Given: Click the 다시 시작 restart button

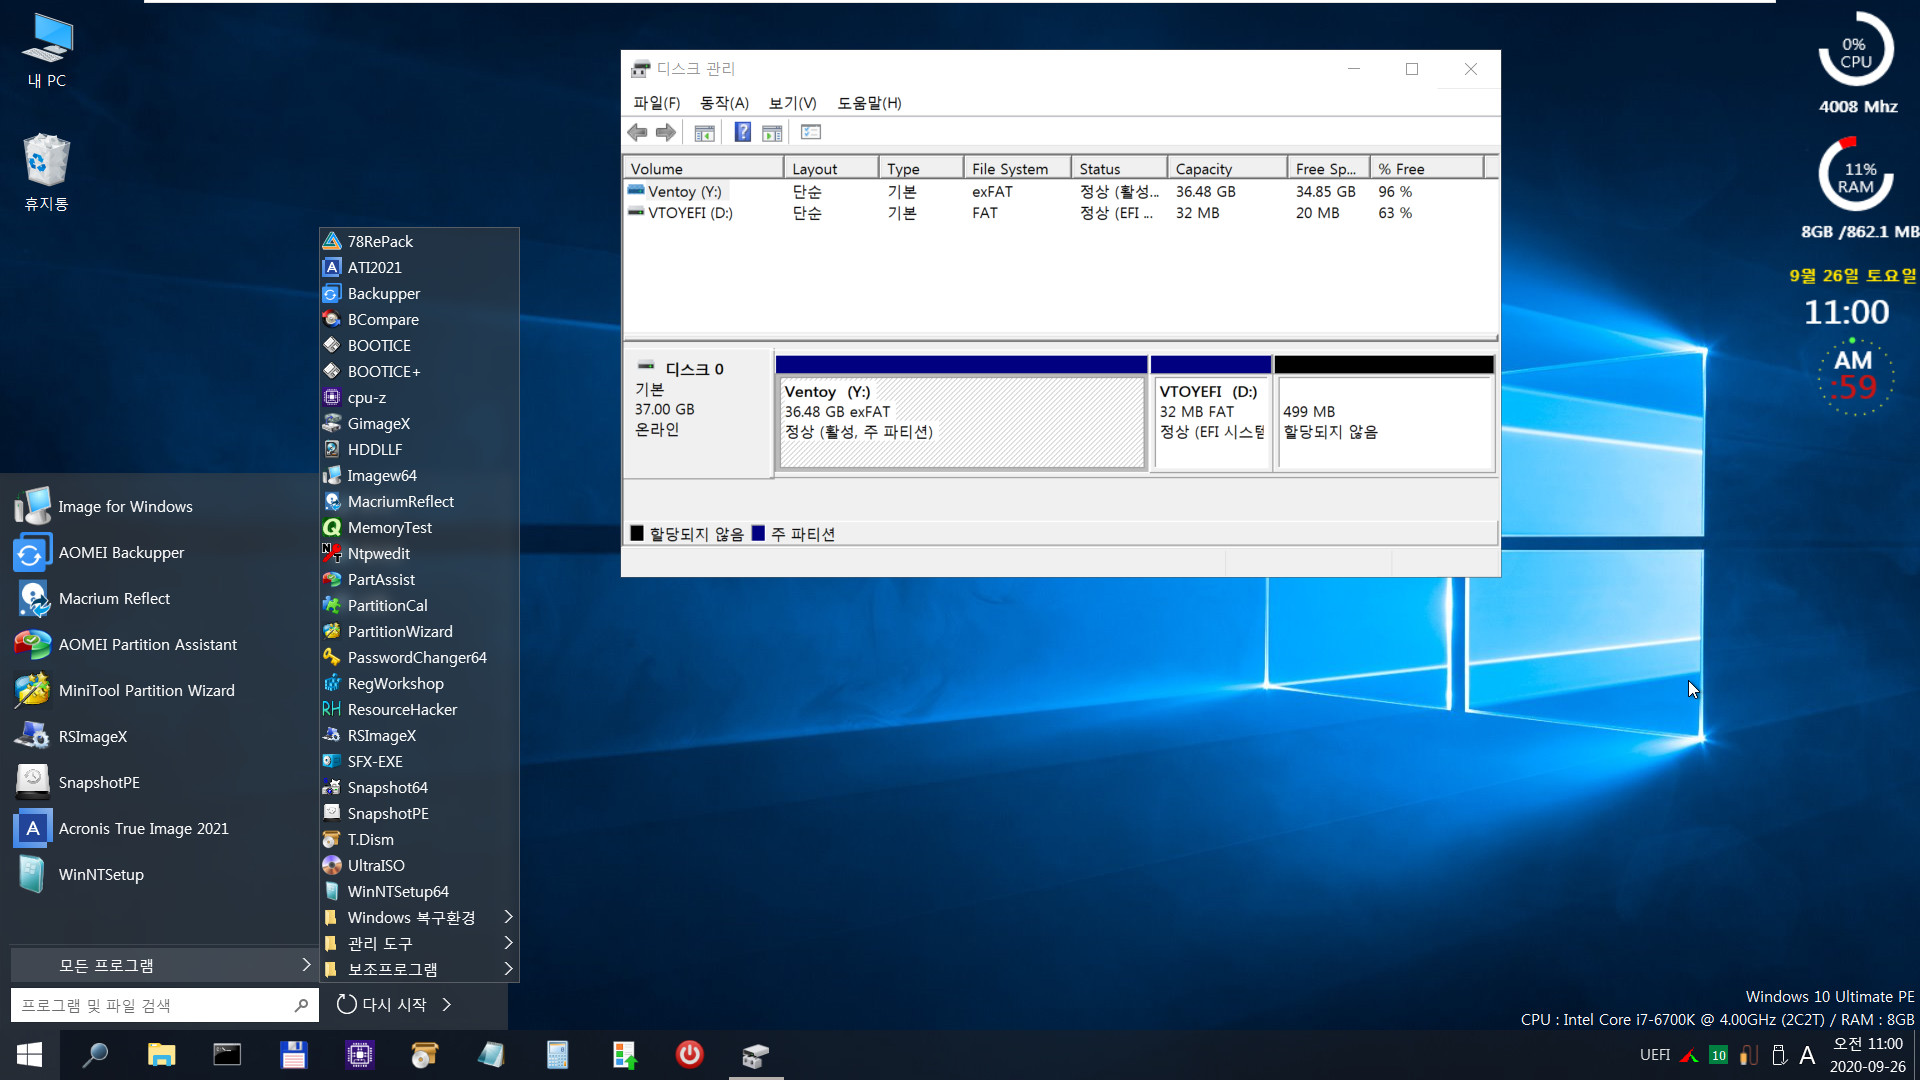Looking at the screenshot, I should (382, 1004).
